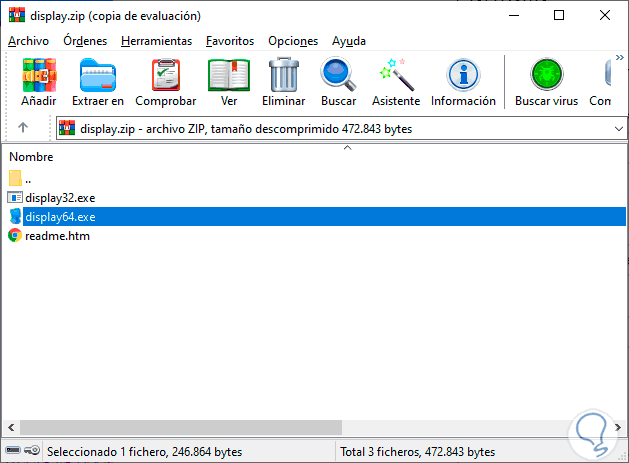
Task: Click the archive path text field
Action: click(x=341, y=128)
